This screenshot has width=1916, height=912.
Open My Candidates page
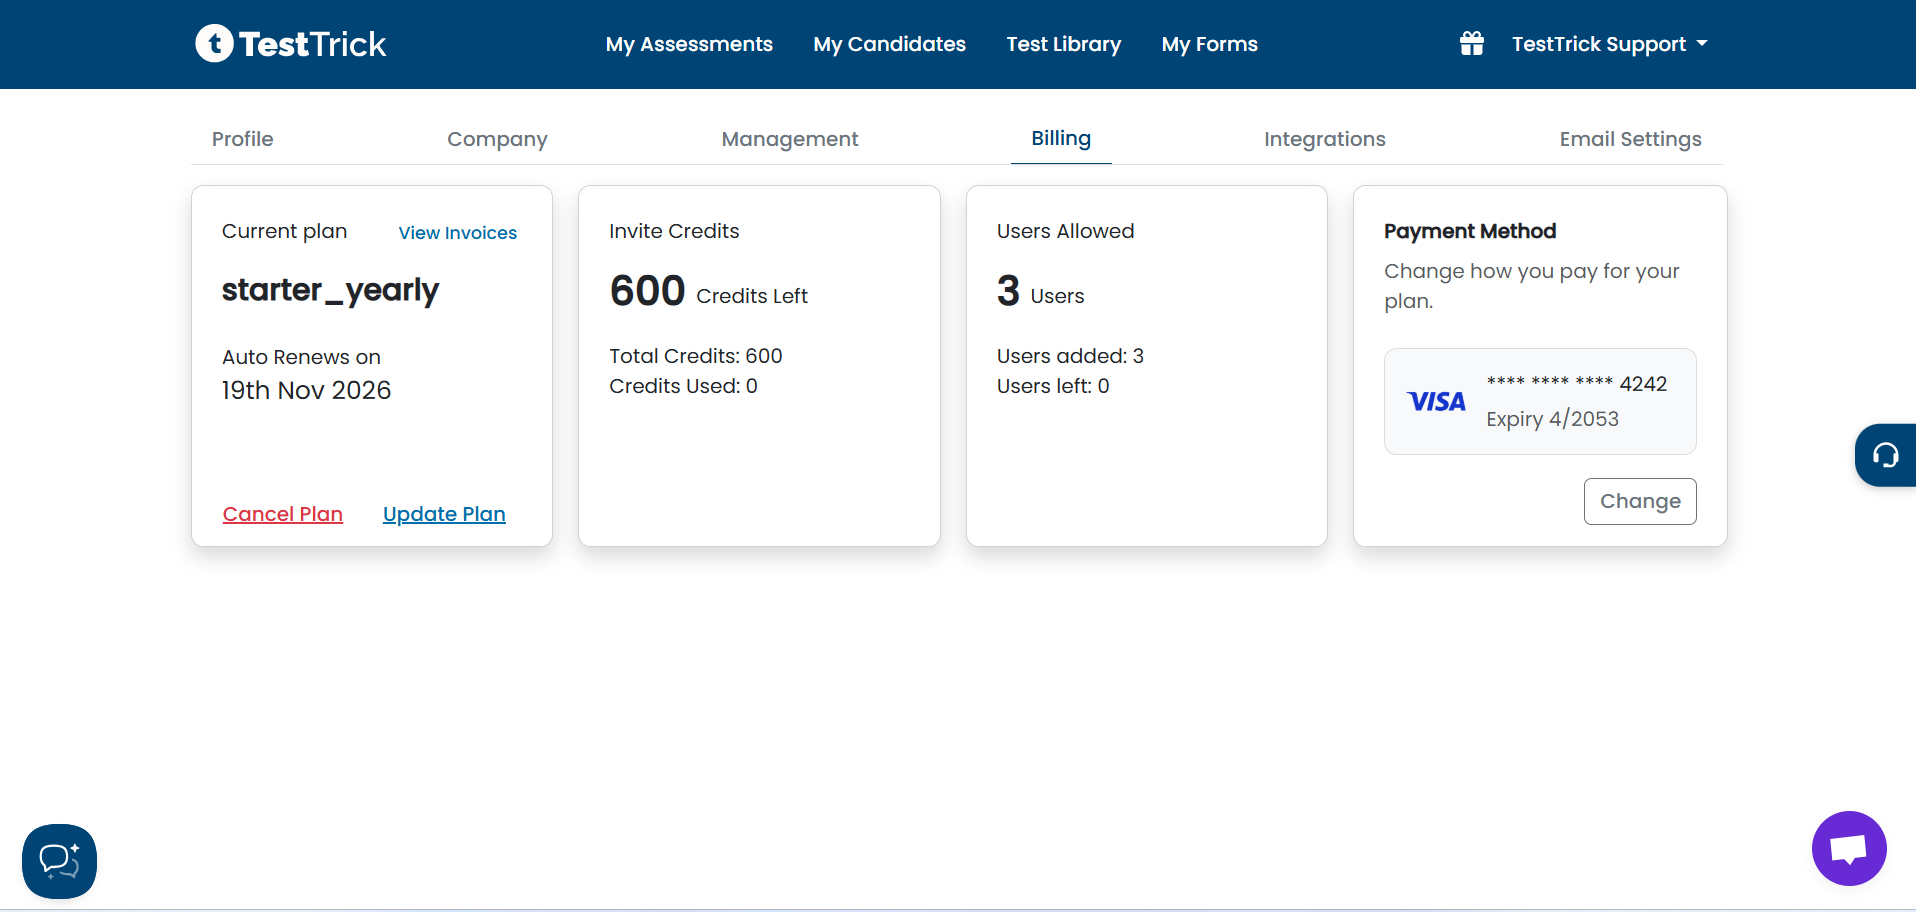pos(889,44)
